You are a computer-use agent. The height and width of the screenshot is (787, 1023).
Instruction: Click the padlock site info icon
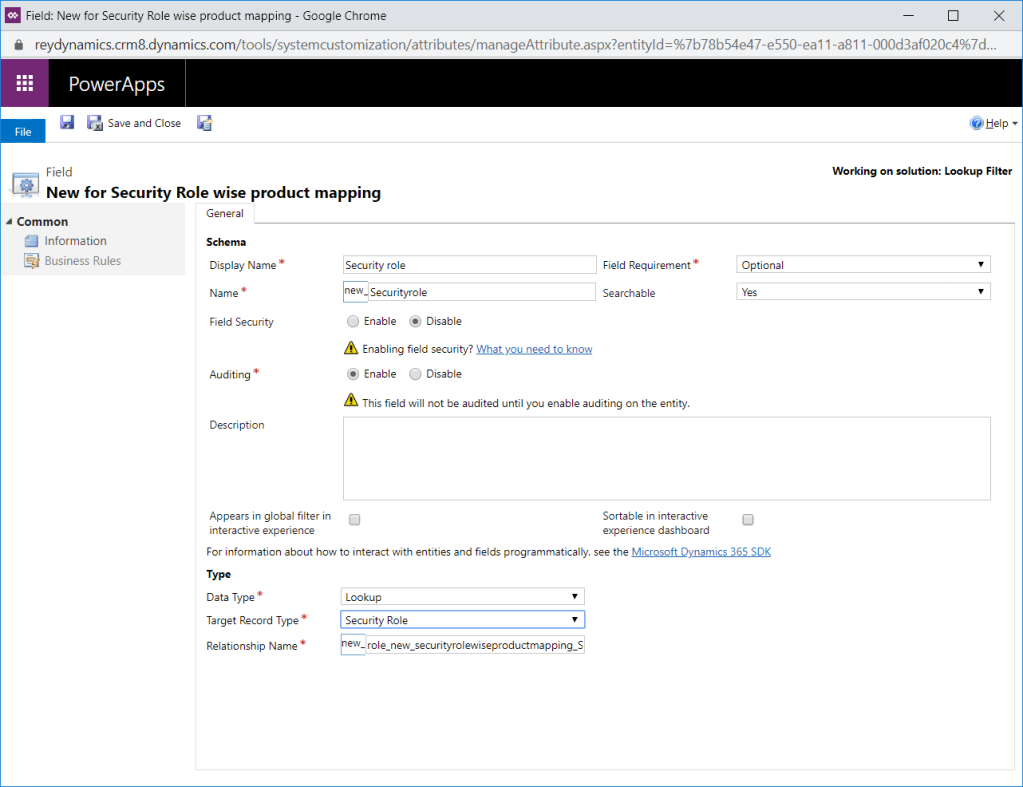17,45
